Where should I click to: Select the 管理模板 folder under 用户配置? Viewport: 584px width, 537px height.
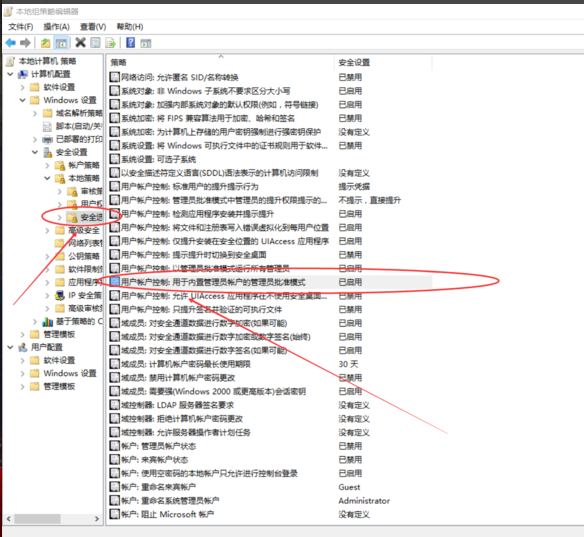(x=59, y=386)
